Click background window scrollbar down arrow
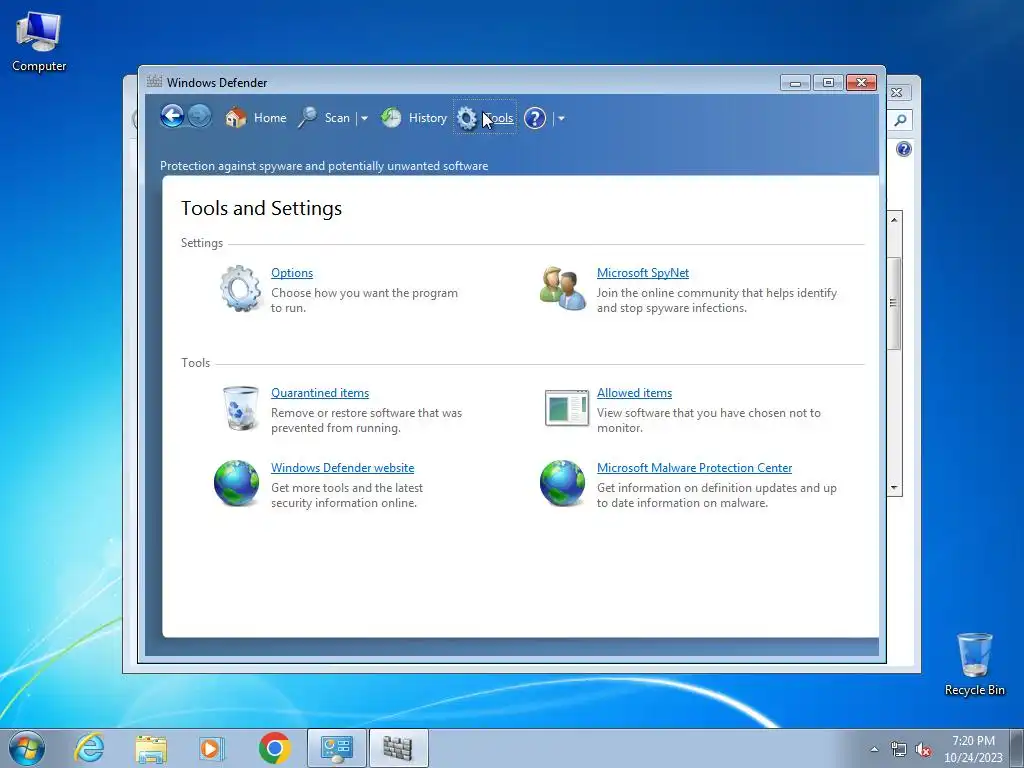 tap(894, 488)
